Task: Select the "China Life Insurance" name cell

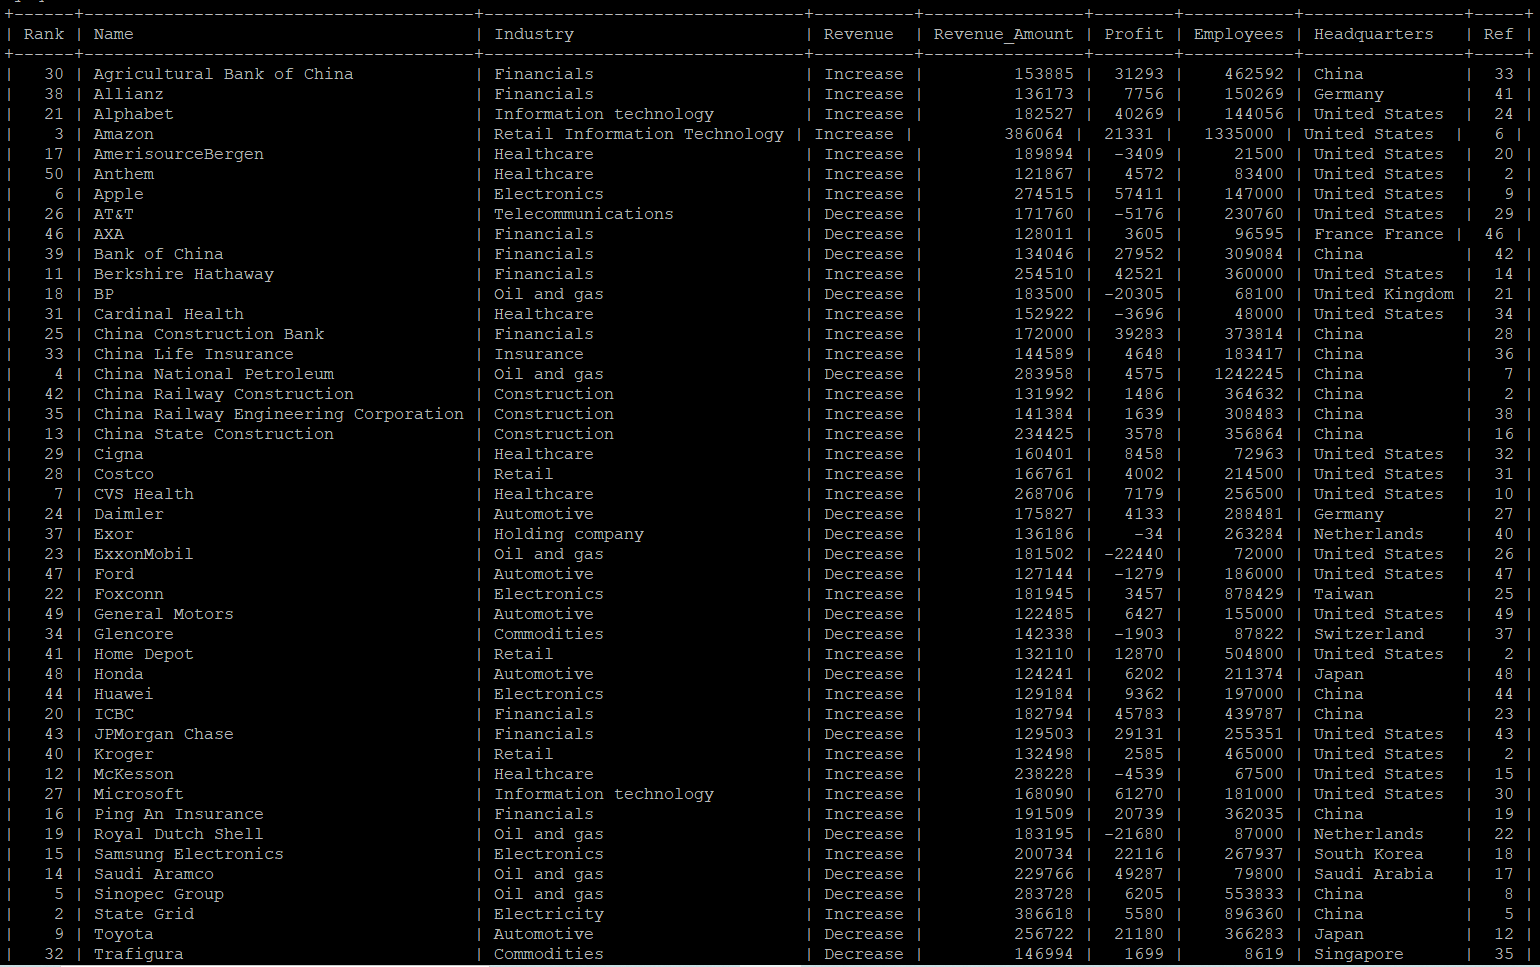Action: pyautogui.click(x=193, y=354)
